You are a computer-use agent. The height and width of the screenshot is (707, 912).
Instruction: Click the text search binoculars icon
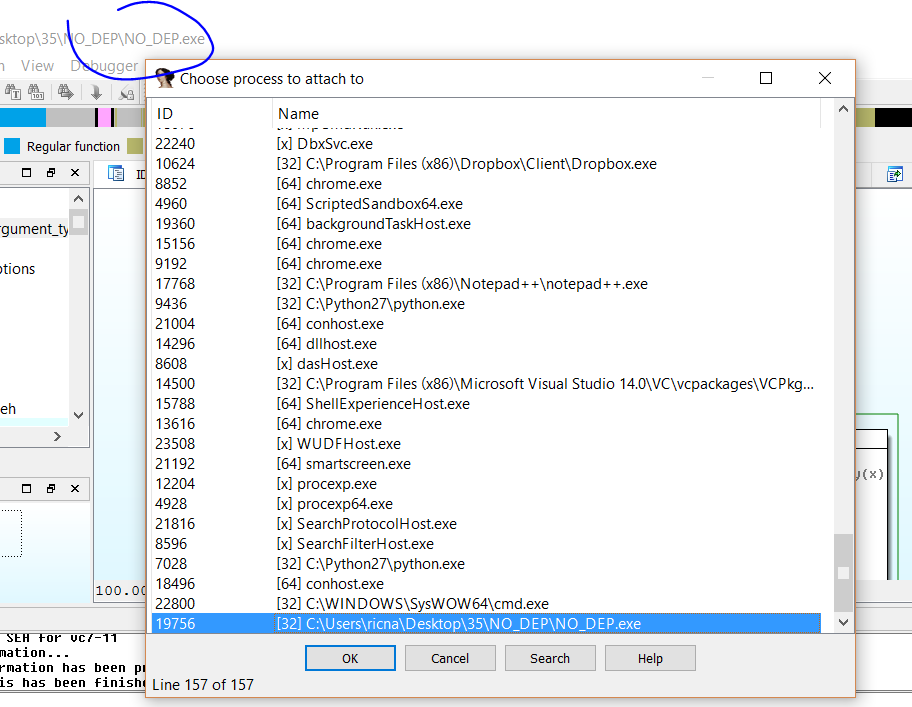coord(13,92)
